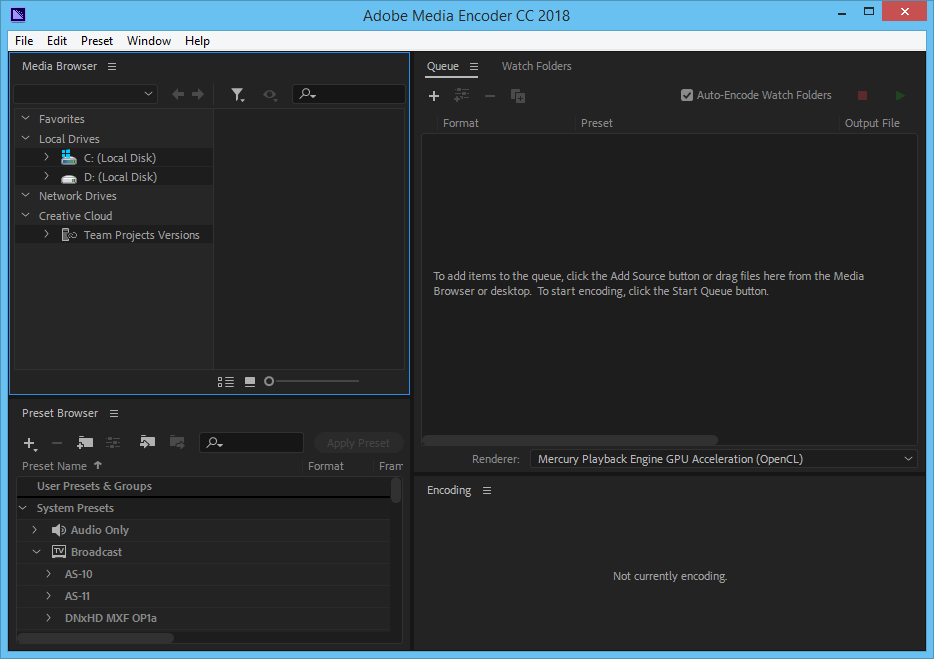934x659 pixels.
Task: Click the Media Browser search field
Action: point(349,94)
